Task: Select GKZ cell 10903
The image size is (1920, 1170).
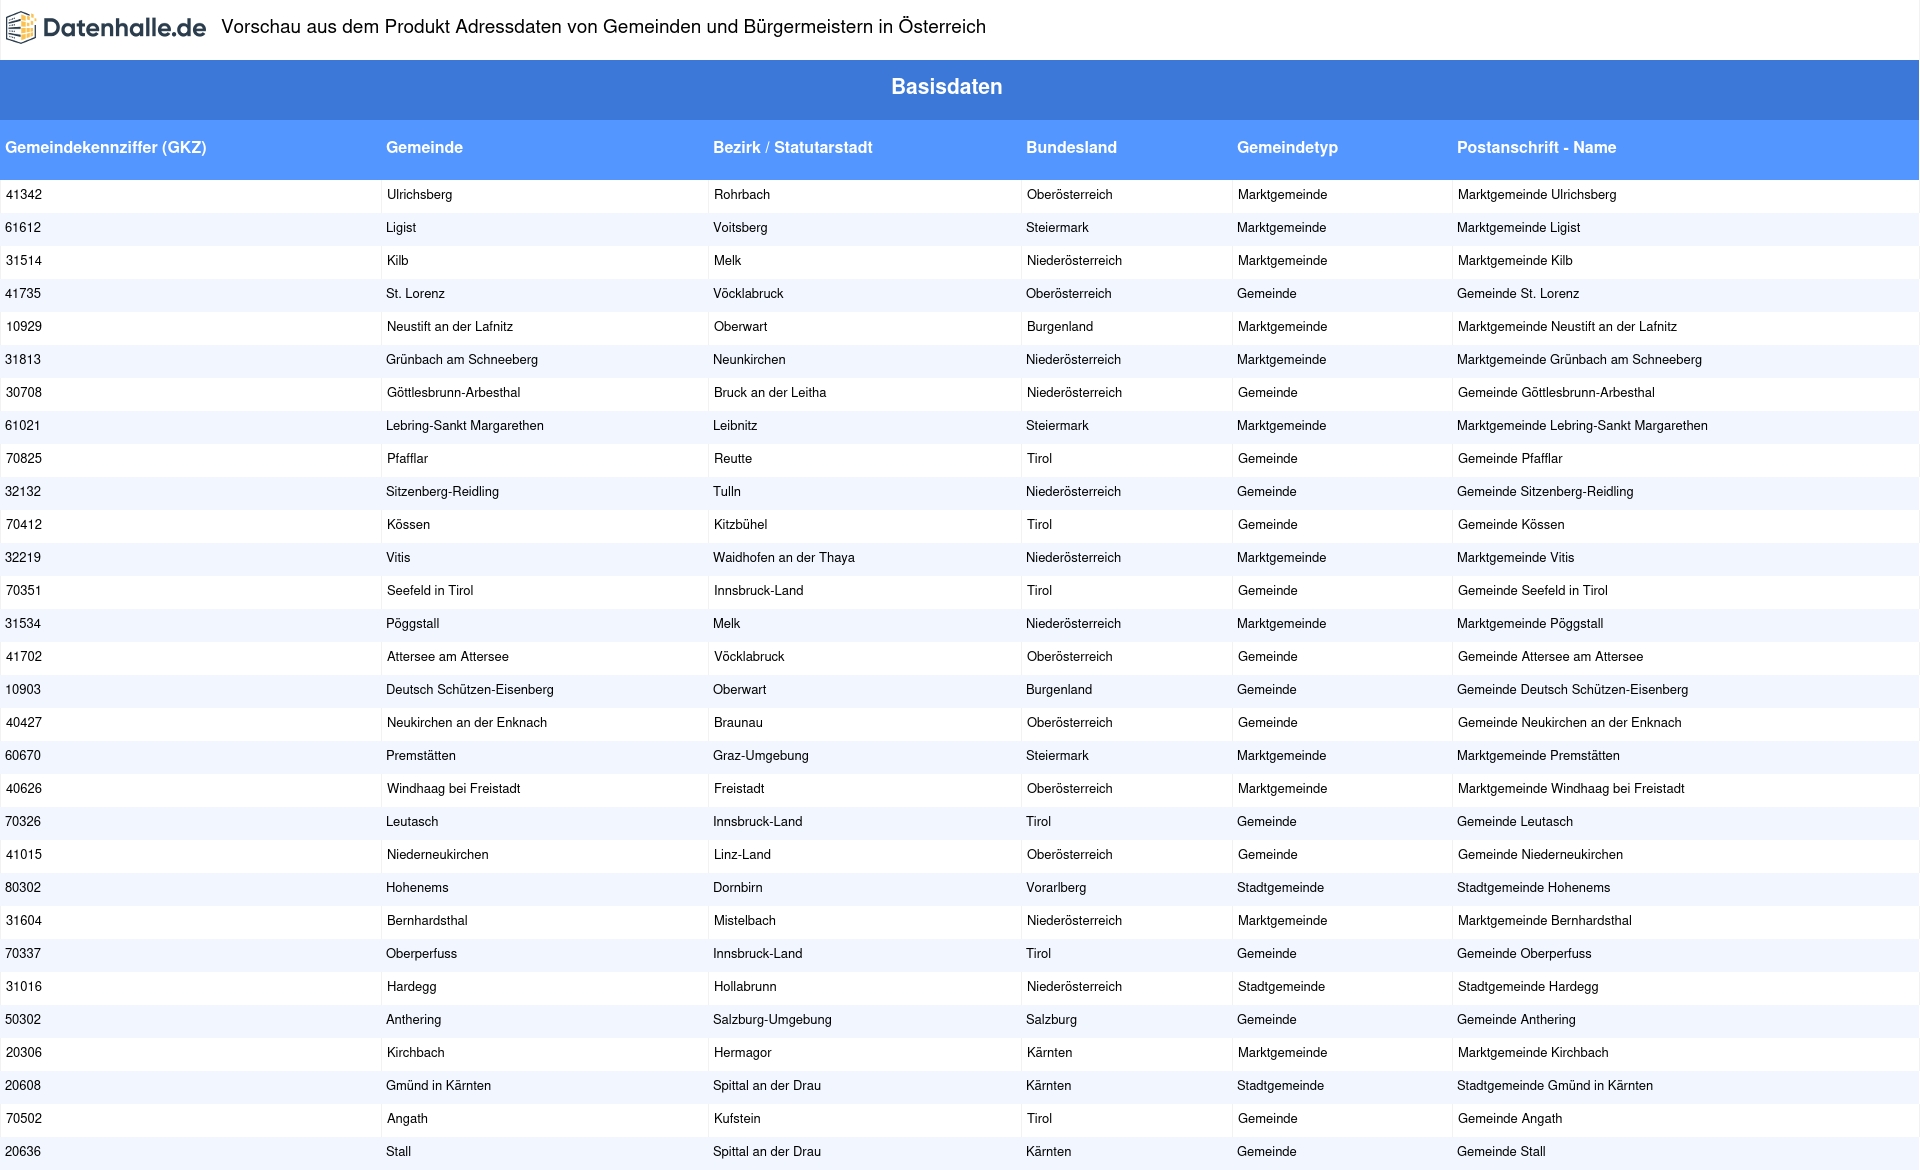Action: [x=191, y=690]
